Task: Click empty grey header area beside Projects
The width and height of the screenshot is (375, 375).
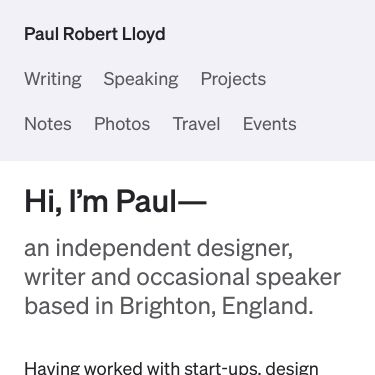Action: (x=320, y=79)
